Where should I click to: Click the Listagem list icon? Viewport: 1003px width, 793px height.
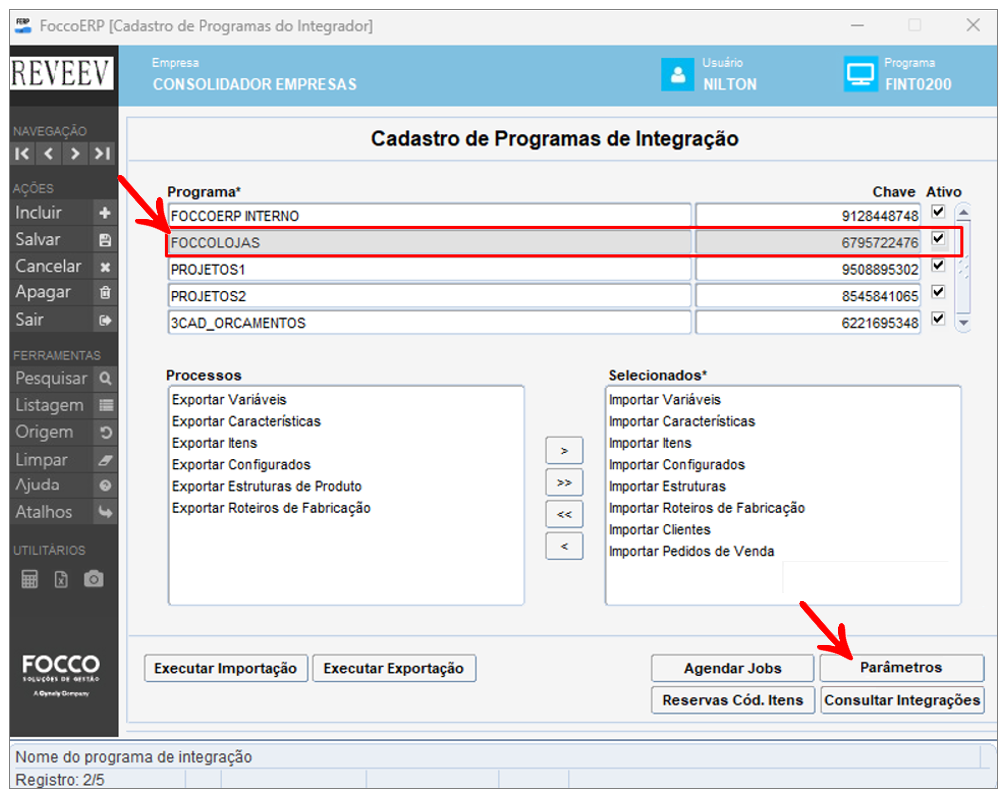pyautogui.click(x=105, y=405)
